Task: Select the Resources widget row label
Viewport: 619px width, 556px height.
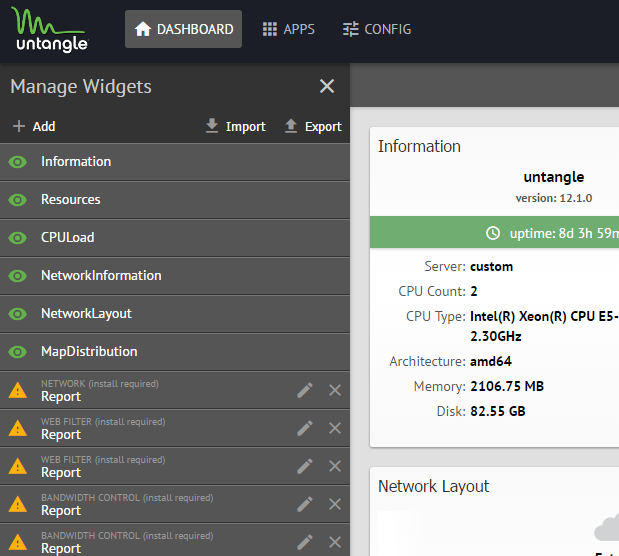Action: (x=71, y=199)
